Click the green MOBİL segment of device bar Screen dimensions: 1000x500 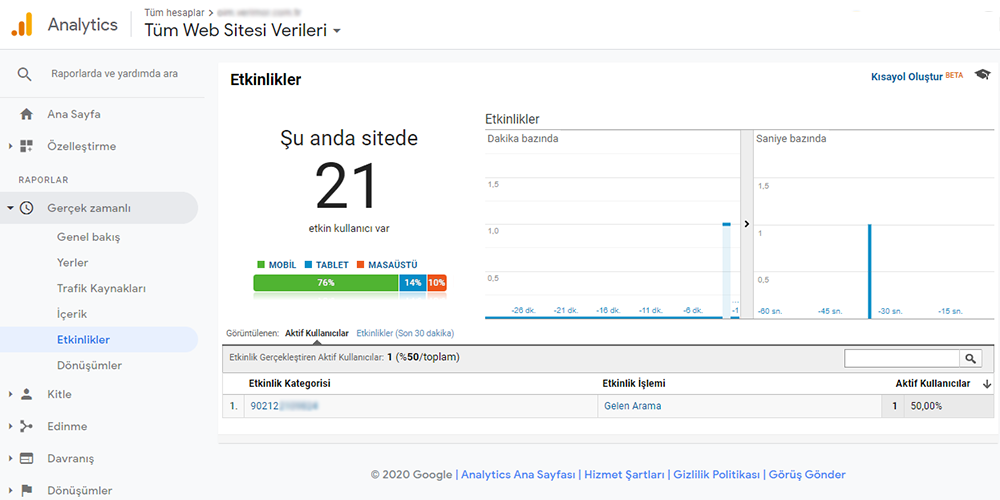(325, 283)
